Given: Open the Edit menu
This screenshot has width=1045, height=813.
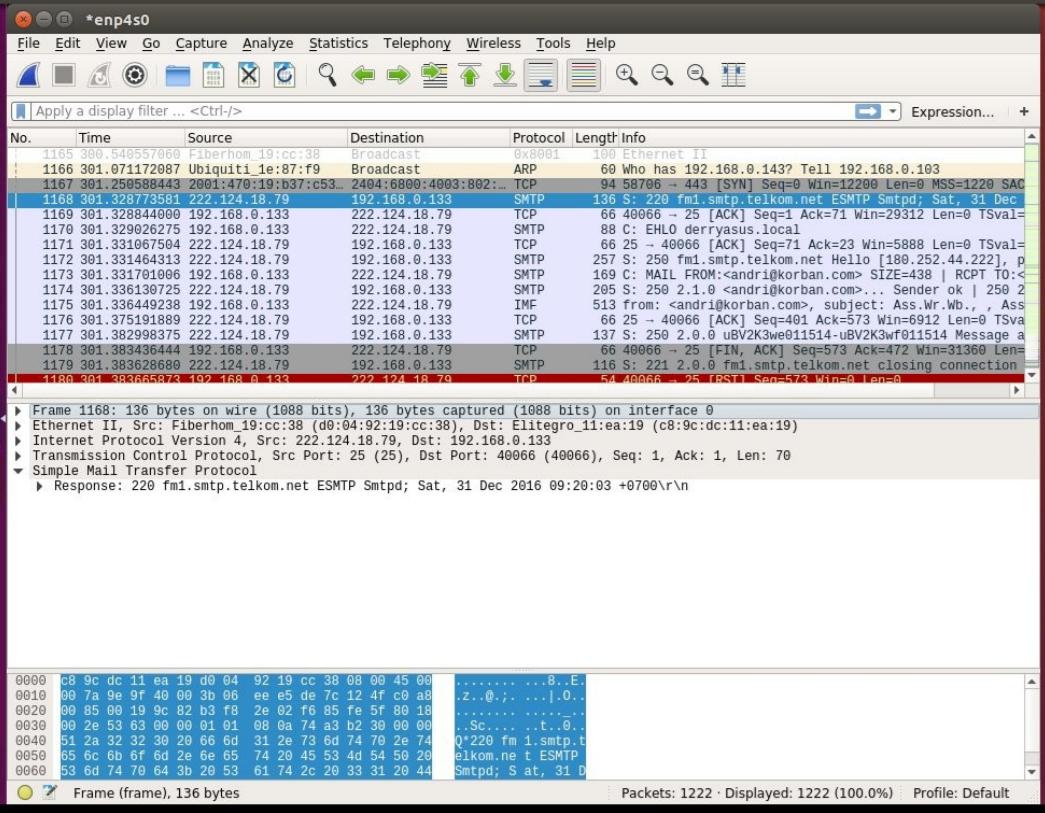Looking at the screenshot, I should [67, 43].
